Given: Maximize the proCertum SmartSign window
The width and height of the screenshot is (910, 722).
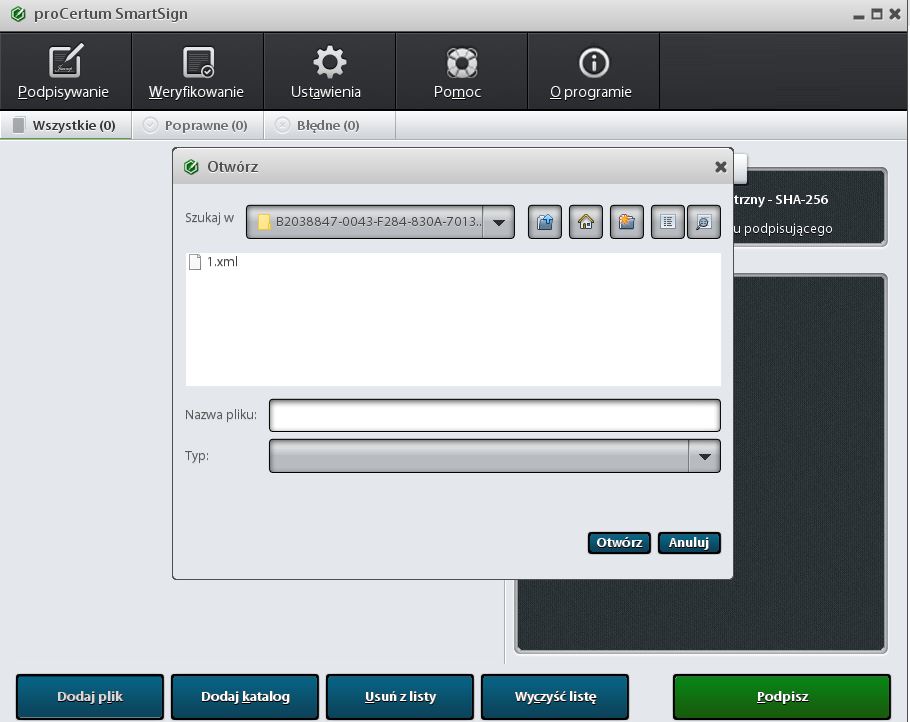Looking at the screenshot, I should coord(877,14).
